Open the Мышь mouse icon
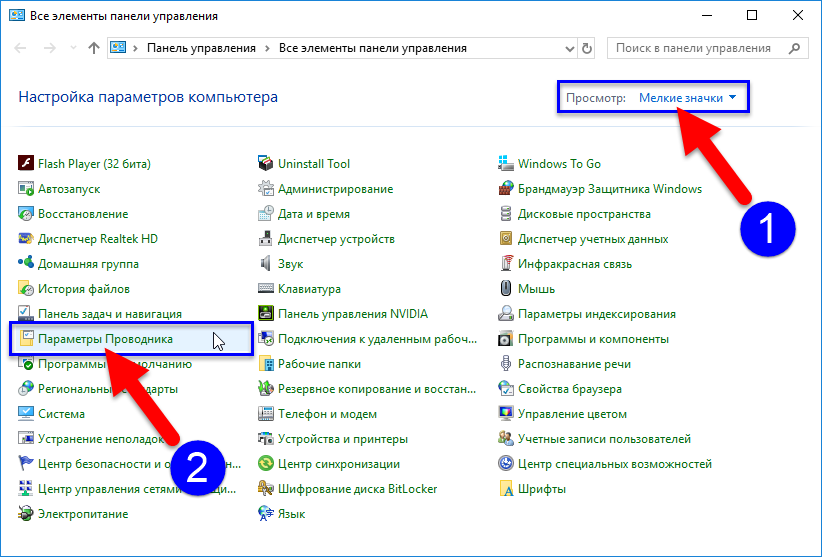This screenshot has height=557, width=822. pyautogui.click(x=506, y=289)
